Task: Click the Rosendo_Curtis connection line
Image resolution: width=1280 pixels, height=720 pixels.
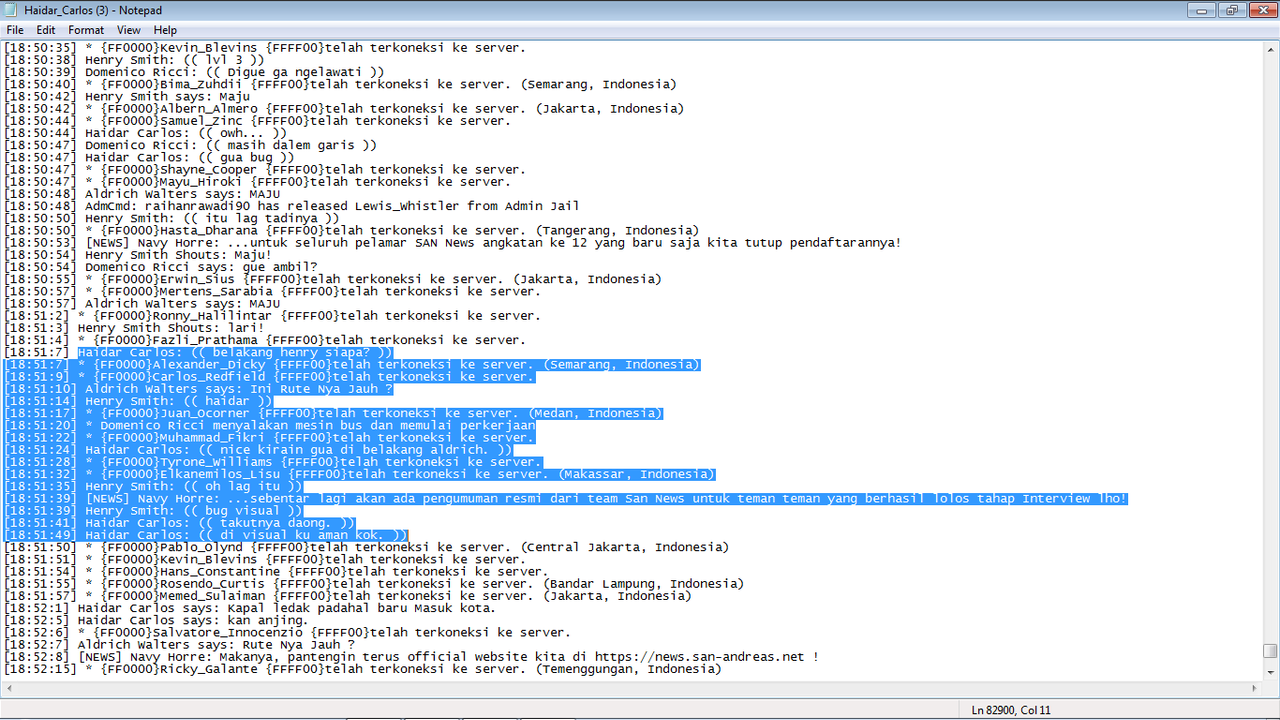Action: click(x=374, y=584)
